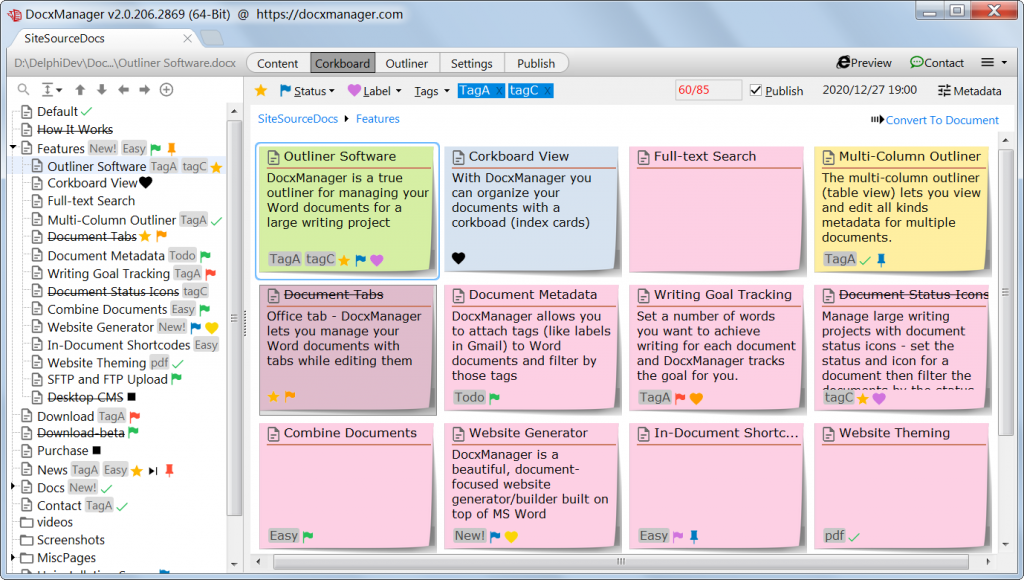This screenshot has height=580, width=1024.
Task: Open the Tags dropdown
Action: click(432, 91)
